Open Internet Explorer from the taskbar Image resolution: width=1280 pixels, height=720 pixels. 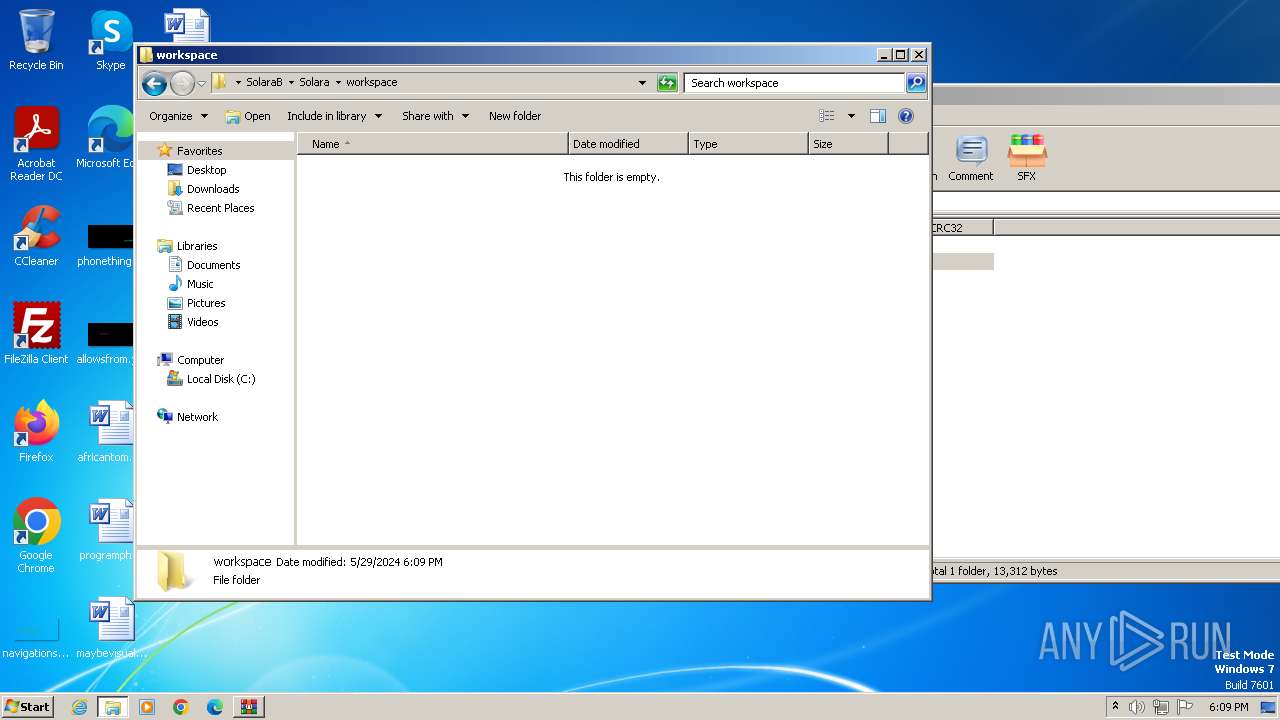(79, 707)
